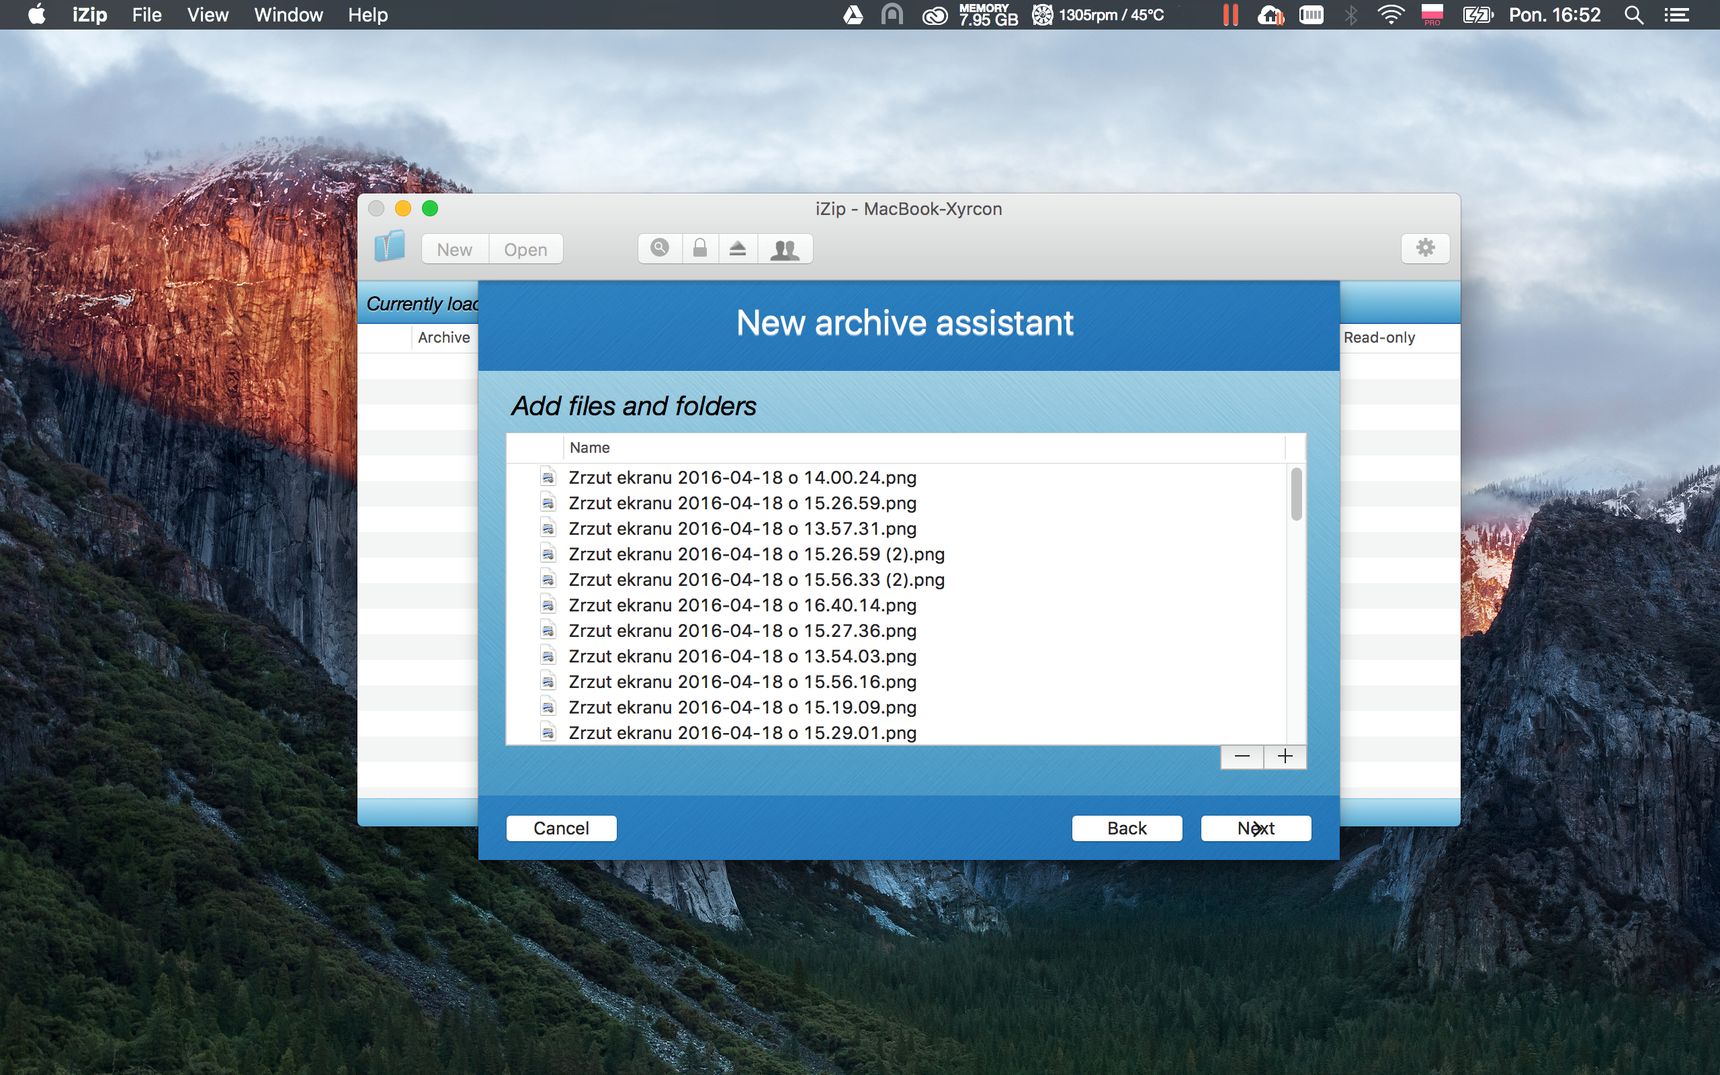Image resolution: width=1720 pixels, height=1075 pixels.
Task: Select Zrzut ekranu 2016-04-18 o 15.56.16.png
Action: click(x=743, y=682)
